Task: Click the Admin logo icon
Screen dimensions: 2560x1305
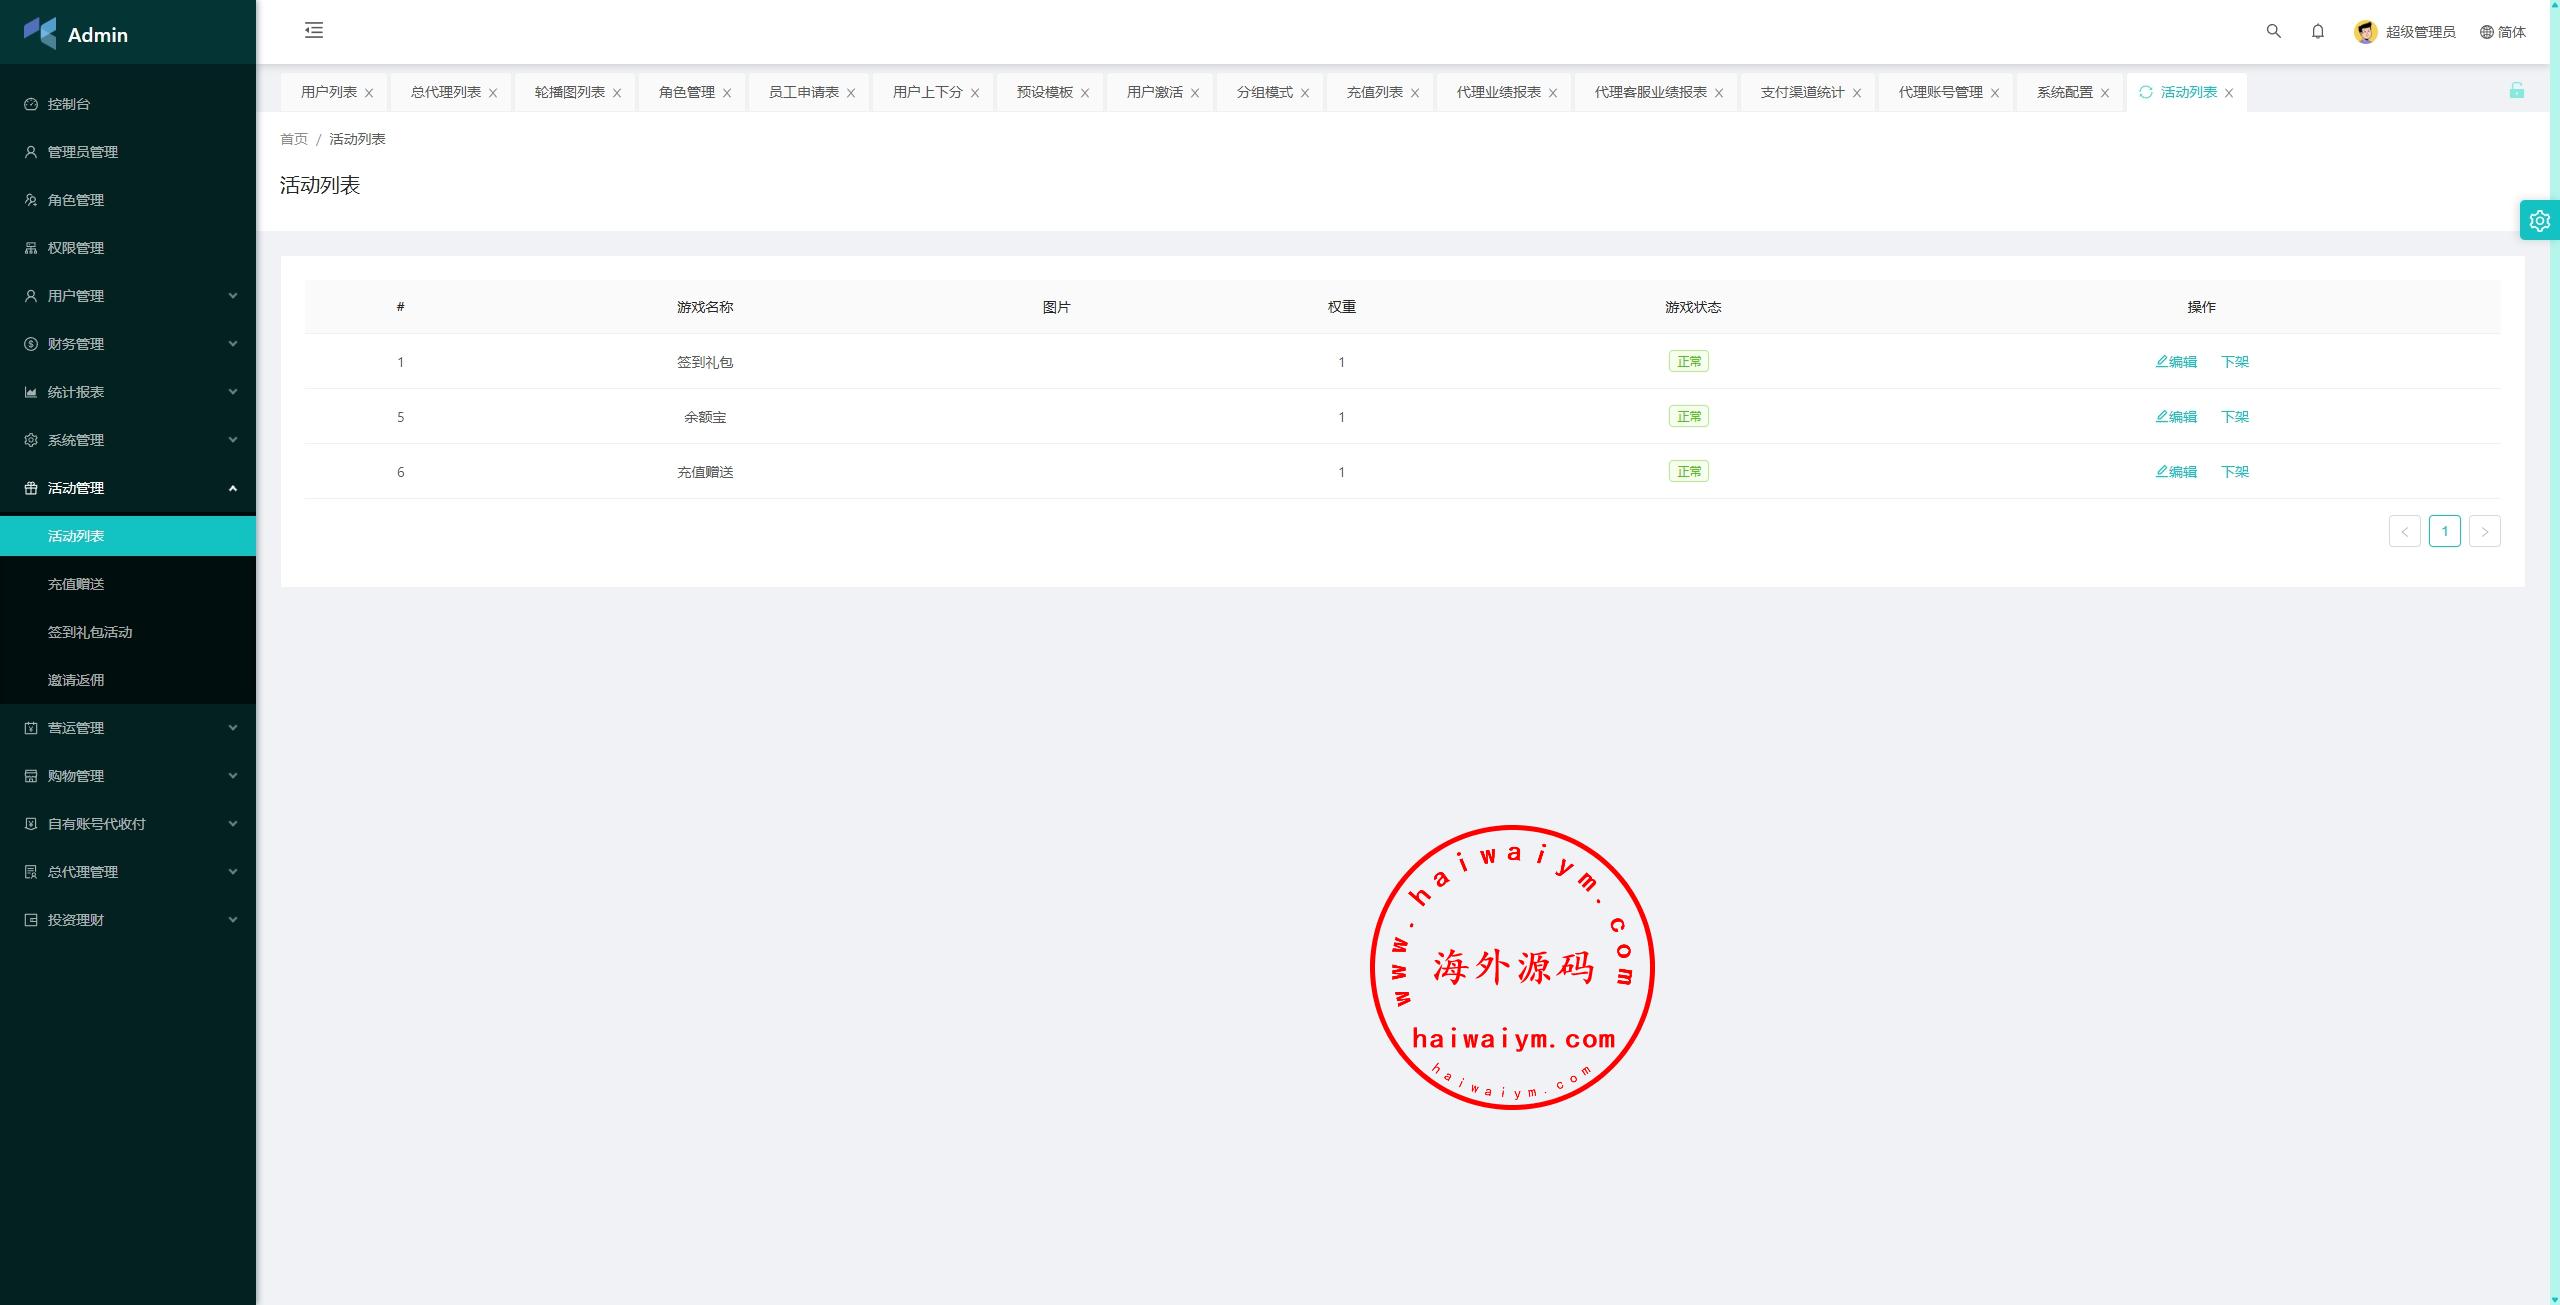Action: coord(40,33)
